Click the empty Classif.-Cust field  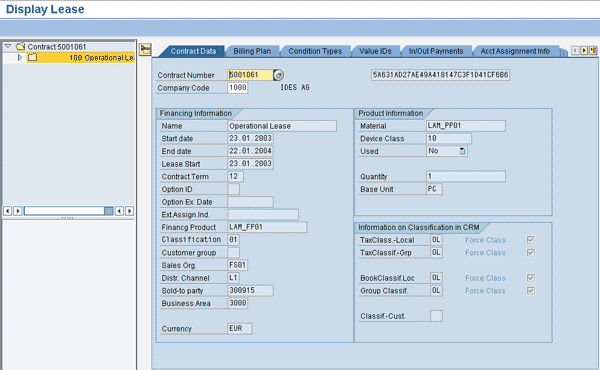point(436,316)
